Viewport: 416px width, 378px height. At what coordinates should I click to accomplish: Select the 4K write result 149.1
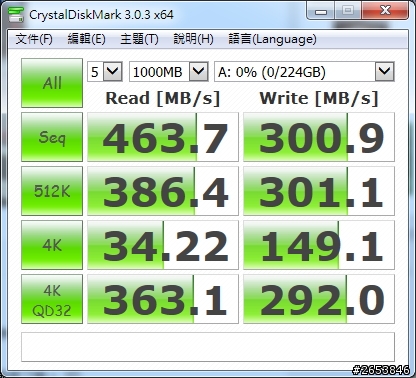click(319, 245)
